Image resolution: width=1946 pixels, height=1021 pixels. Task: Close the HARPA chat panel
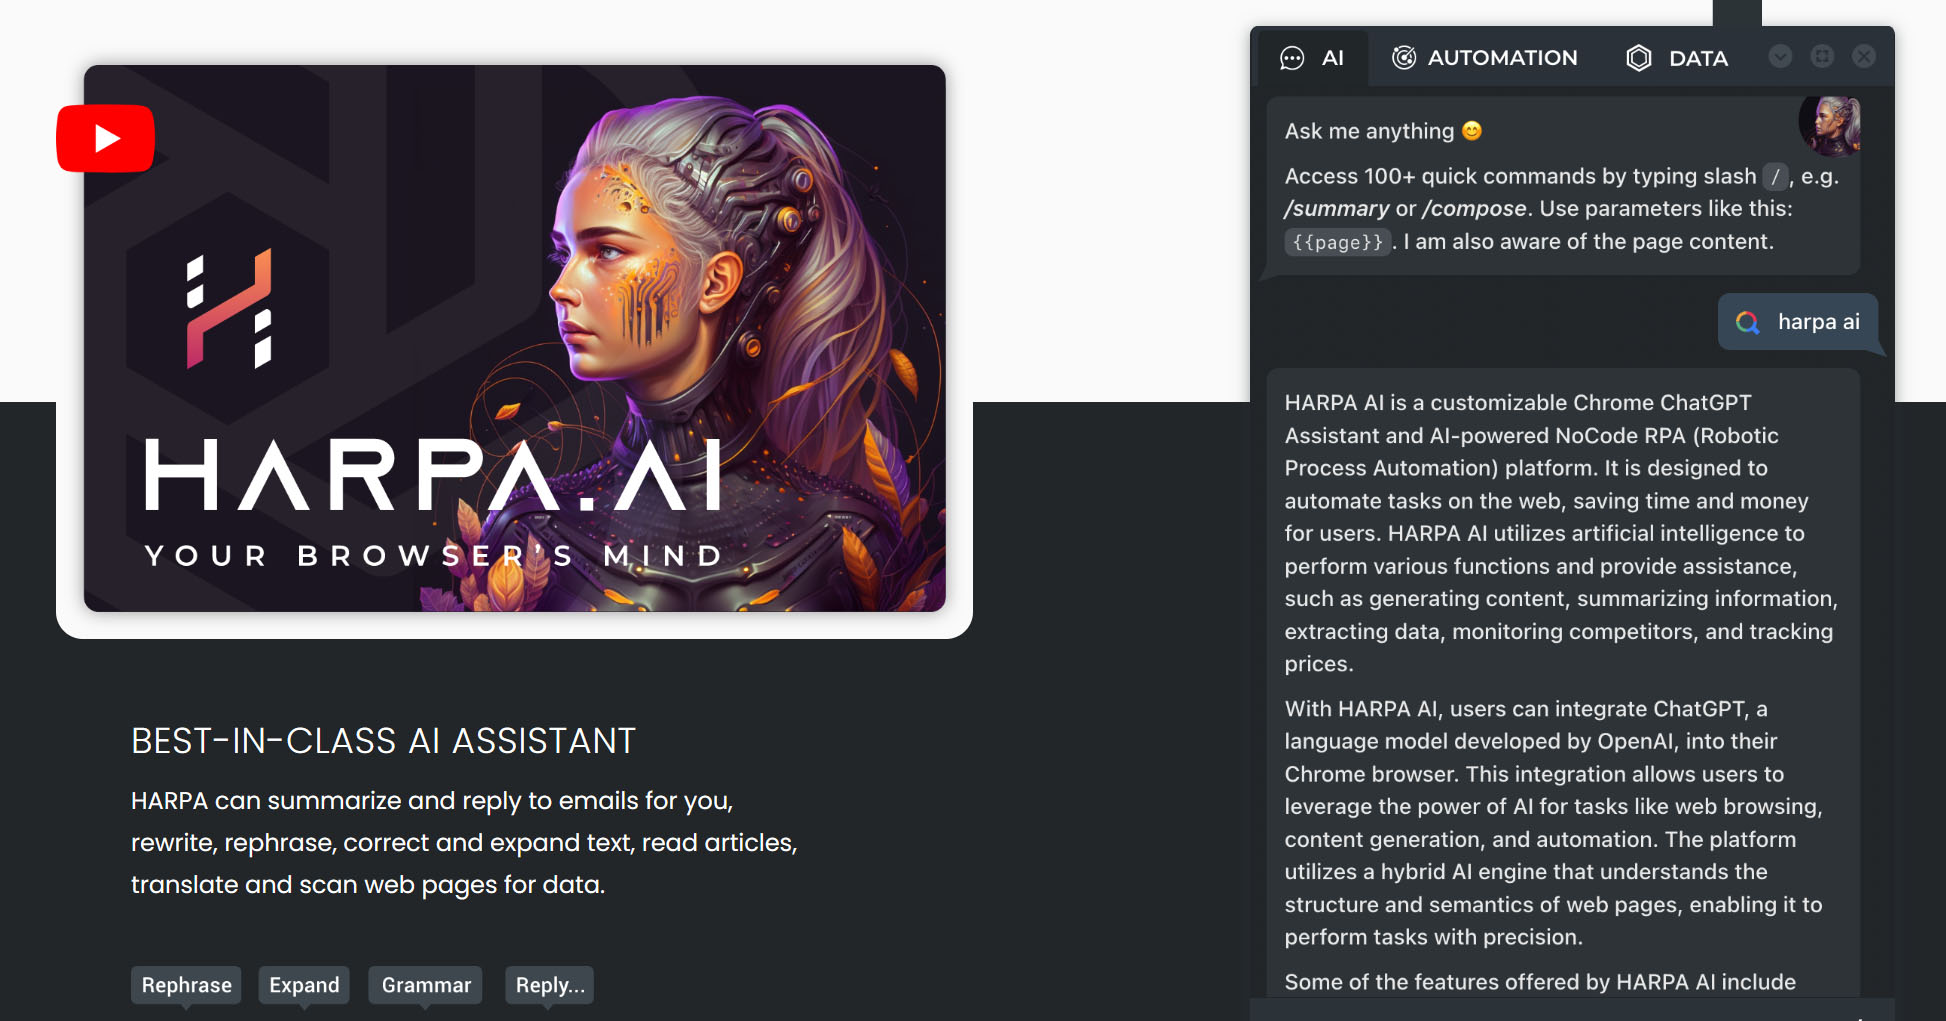pyautogui.click(x=1864, y=57)
